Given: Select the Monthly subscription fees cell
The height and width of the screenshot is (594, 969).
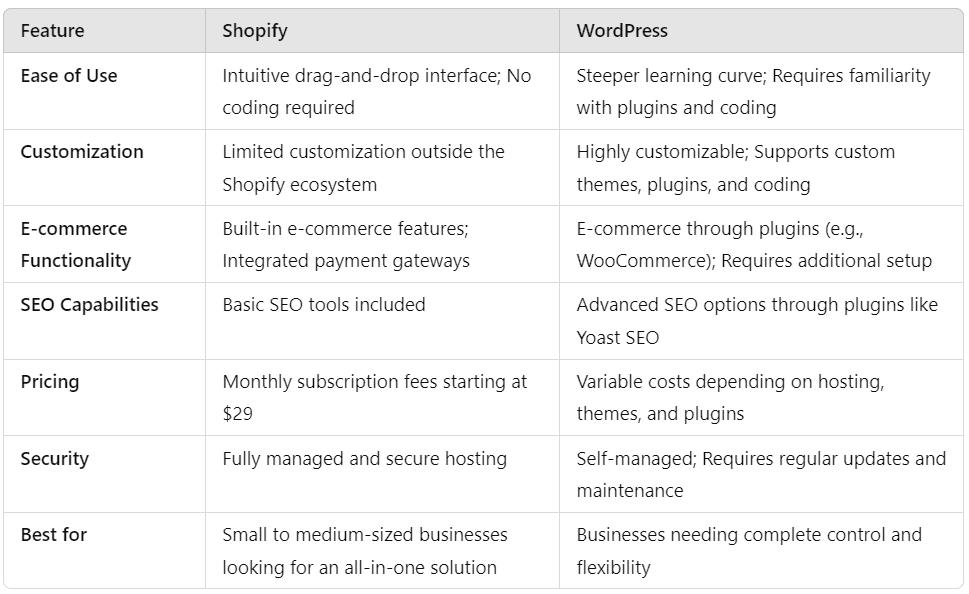Looking at the screenshot, I should tap(375, 397).
